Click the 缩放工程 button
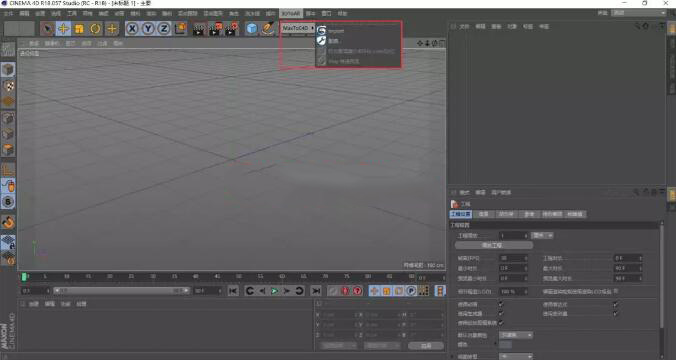Image resolution: width=676 pixels, height=360 pixels. point(494,245)
